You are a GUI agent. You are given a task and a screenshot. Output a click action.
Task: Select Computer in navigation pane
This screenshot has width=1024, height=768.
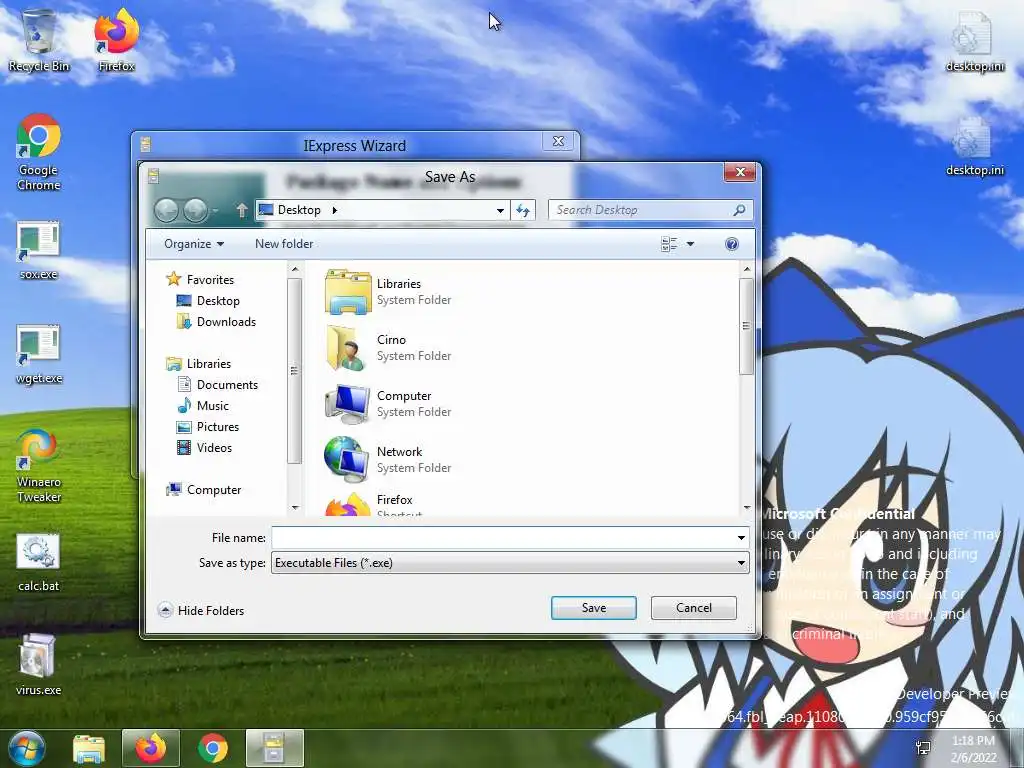click(204, 490)
